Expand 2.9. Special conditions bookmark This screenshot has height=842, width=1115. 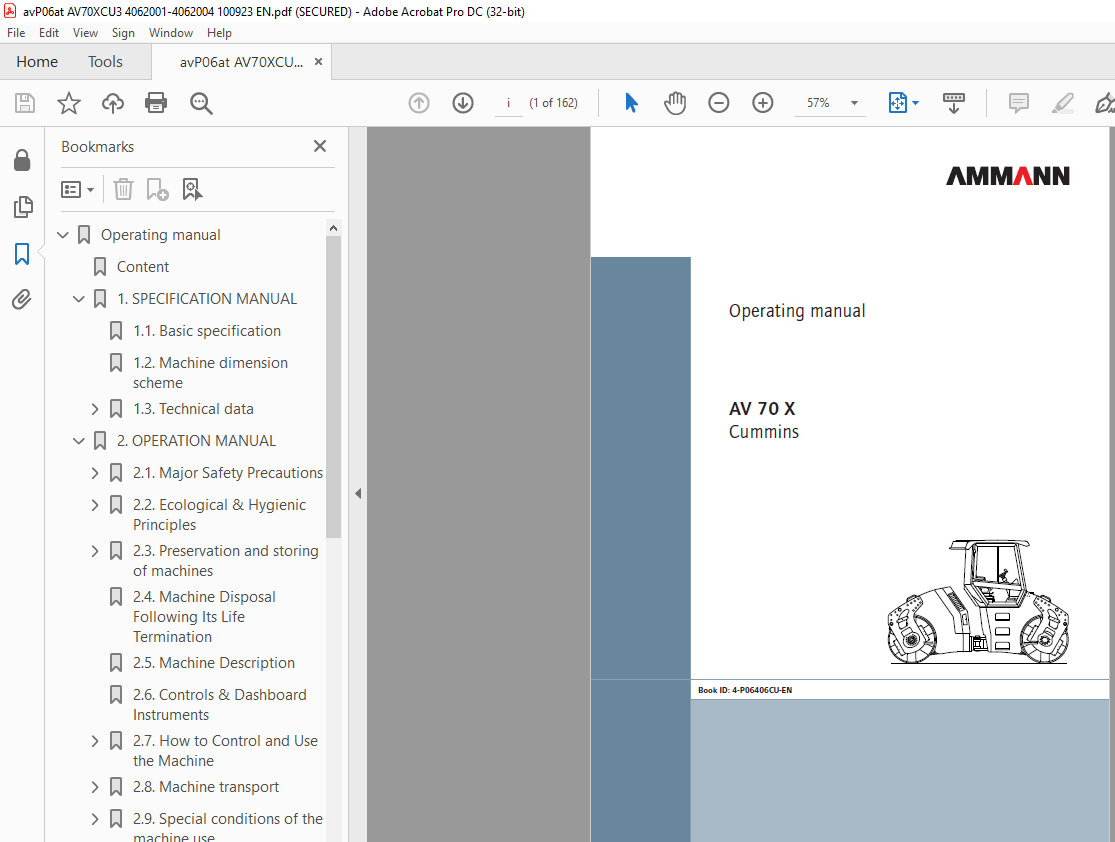[x=95, y=819]
